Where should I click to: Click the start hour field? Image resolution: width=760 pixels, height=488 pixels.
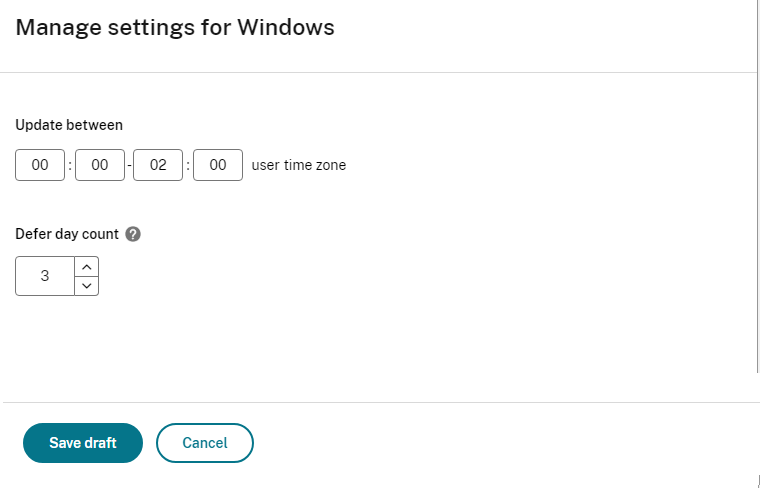click(x=40, y=165)
